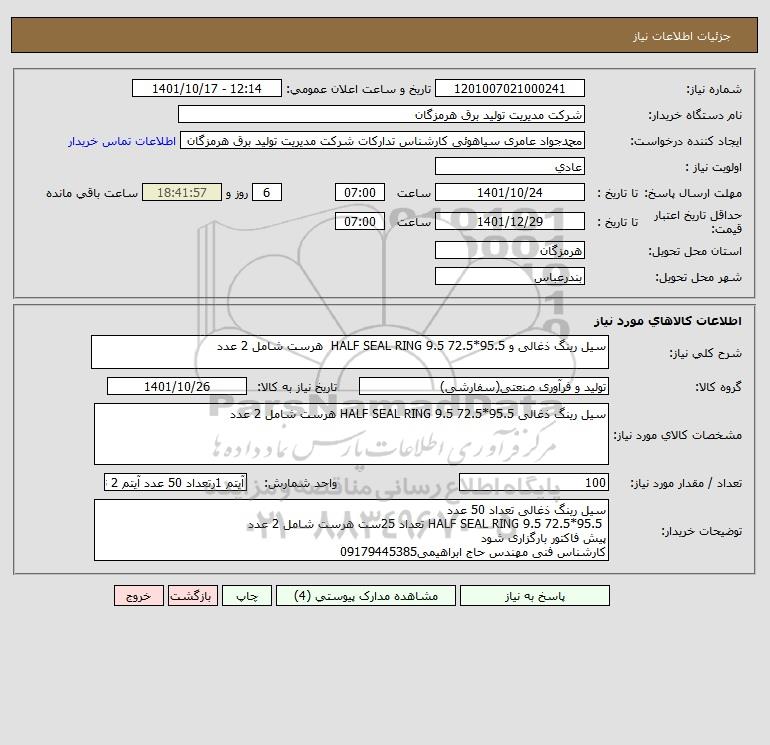Click the 'بازگشت' back button
Screen dimensions: 770x745
click(192, 596)
